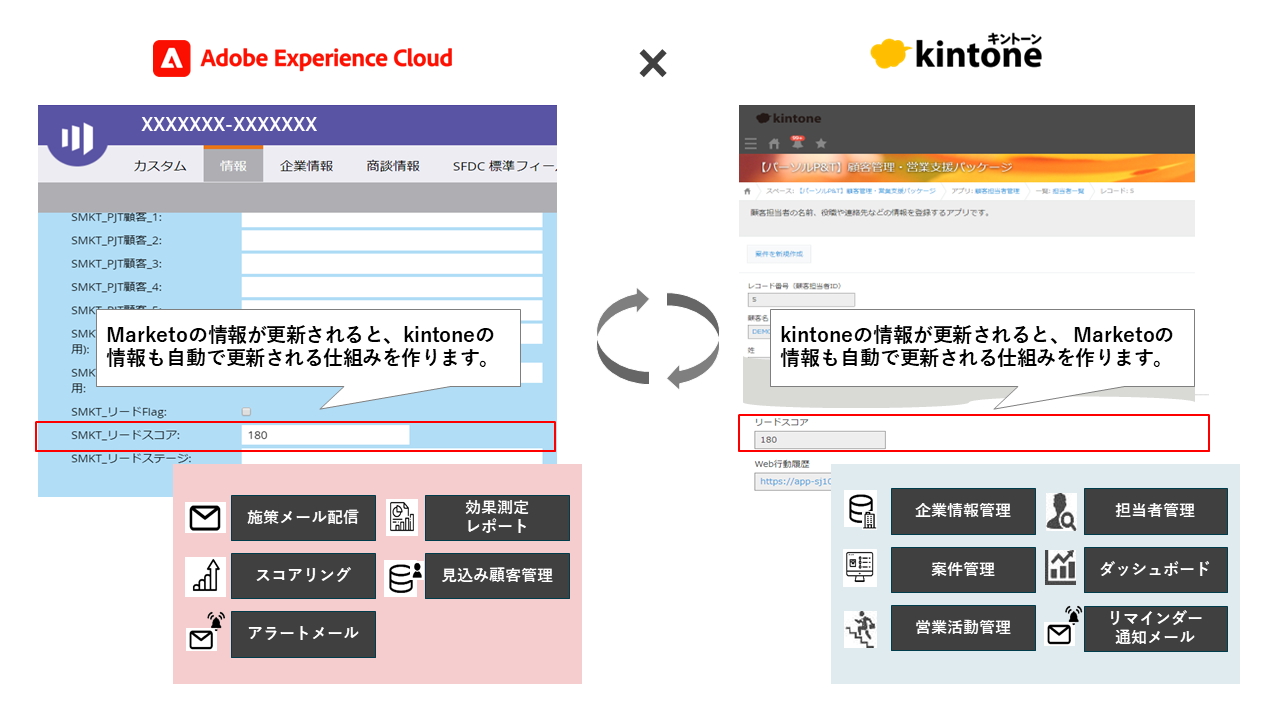Click the monitor checklist icon beside 案件管理
The height and width of the screenshot is (720, 1280).
click(x=860, y=568)
